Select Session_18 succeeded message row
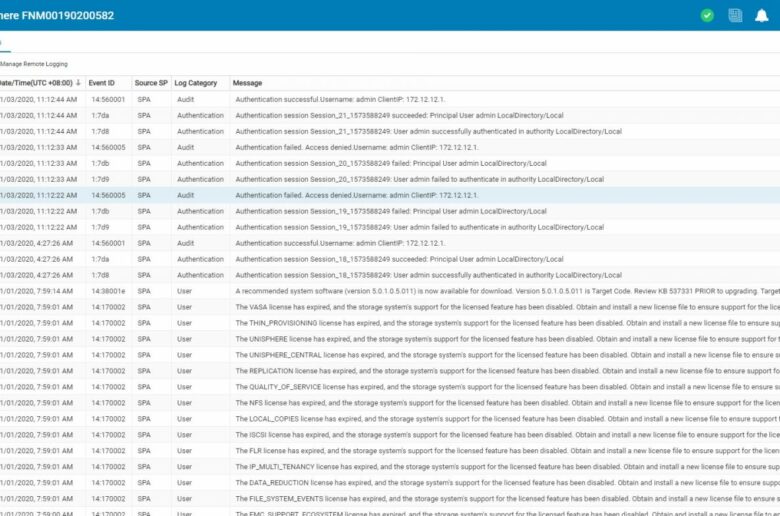 [399, 259]
